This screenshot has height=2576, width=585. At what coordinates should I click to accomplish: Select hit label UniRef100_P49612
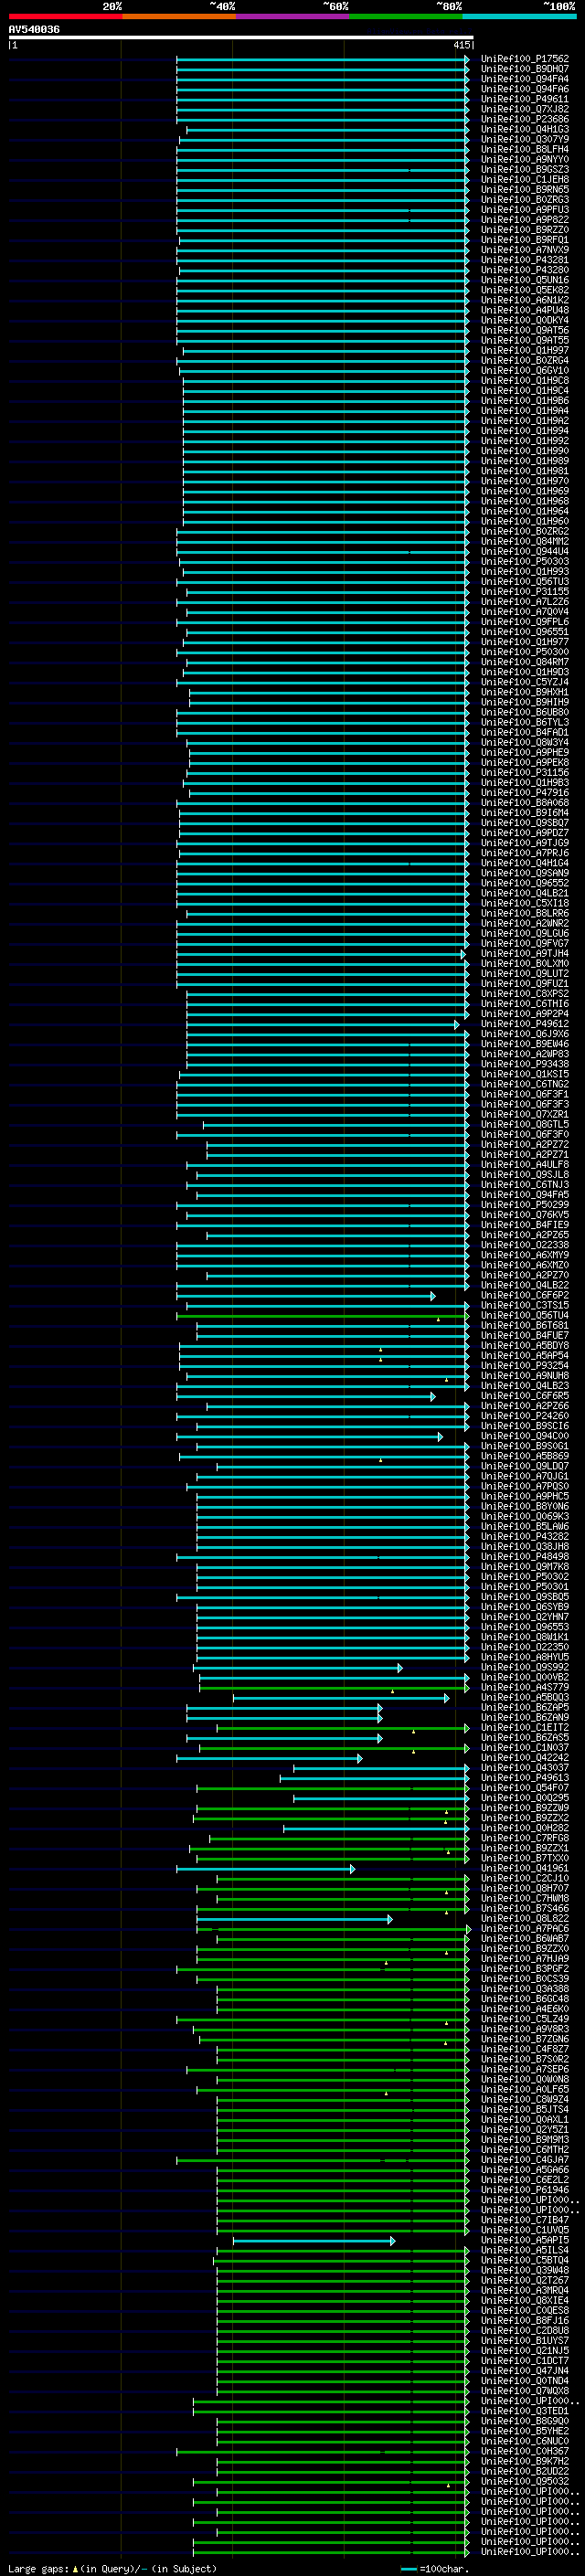524,1024
